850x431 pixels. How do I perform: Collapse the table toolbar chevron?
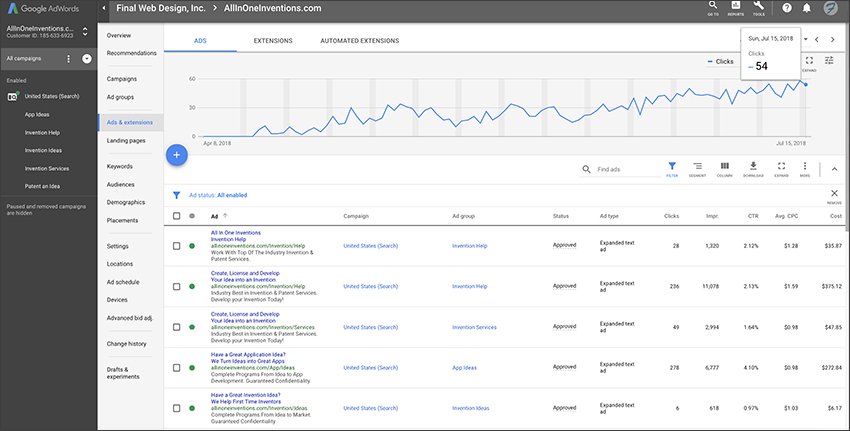[x=834, y=169]
